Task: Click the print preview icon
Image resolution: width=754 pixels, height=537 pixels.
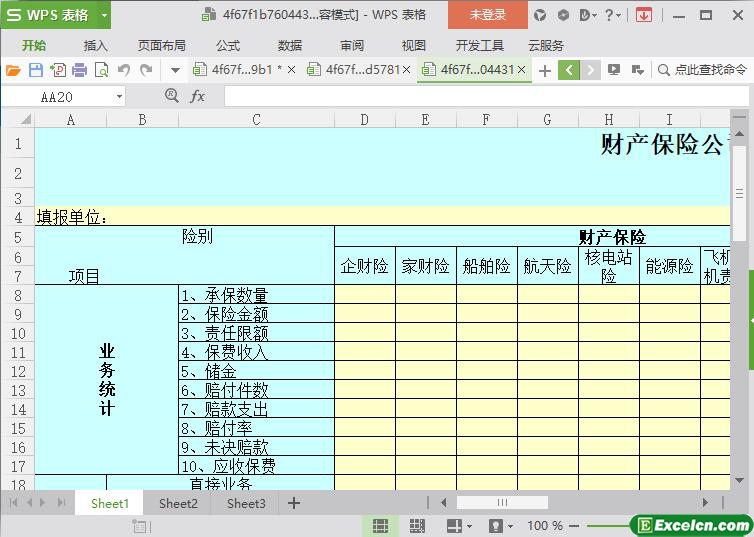Action: pos(101,70)
